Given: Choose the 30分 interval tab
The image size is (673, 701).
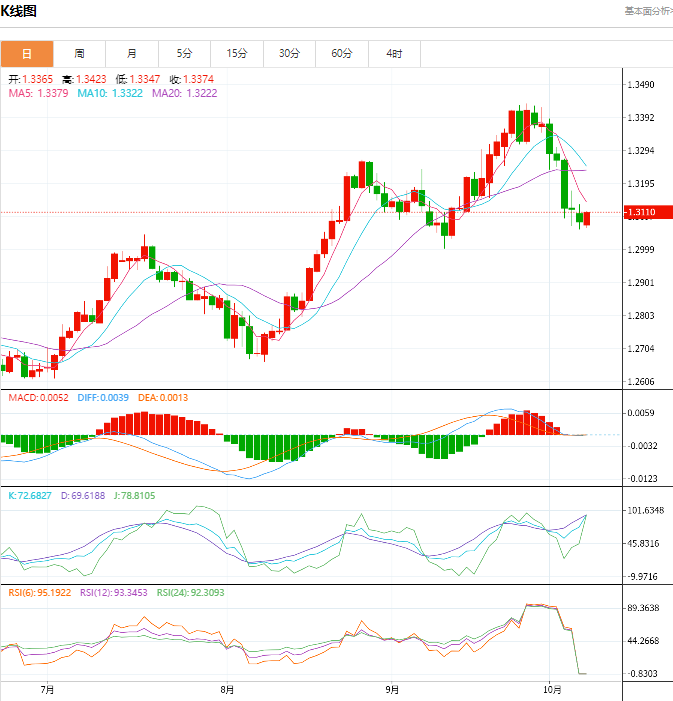Looking at the screenshot, I should pyautogui.click(x=289, y=53).
